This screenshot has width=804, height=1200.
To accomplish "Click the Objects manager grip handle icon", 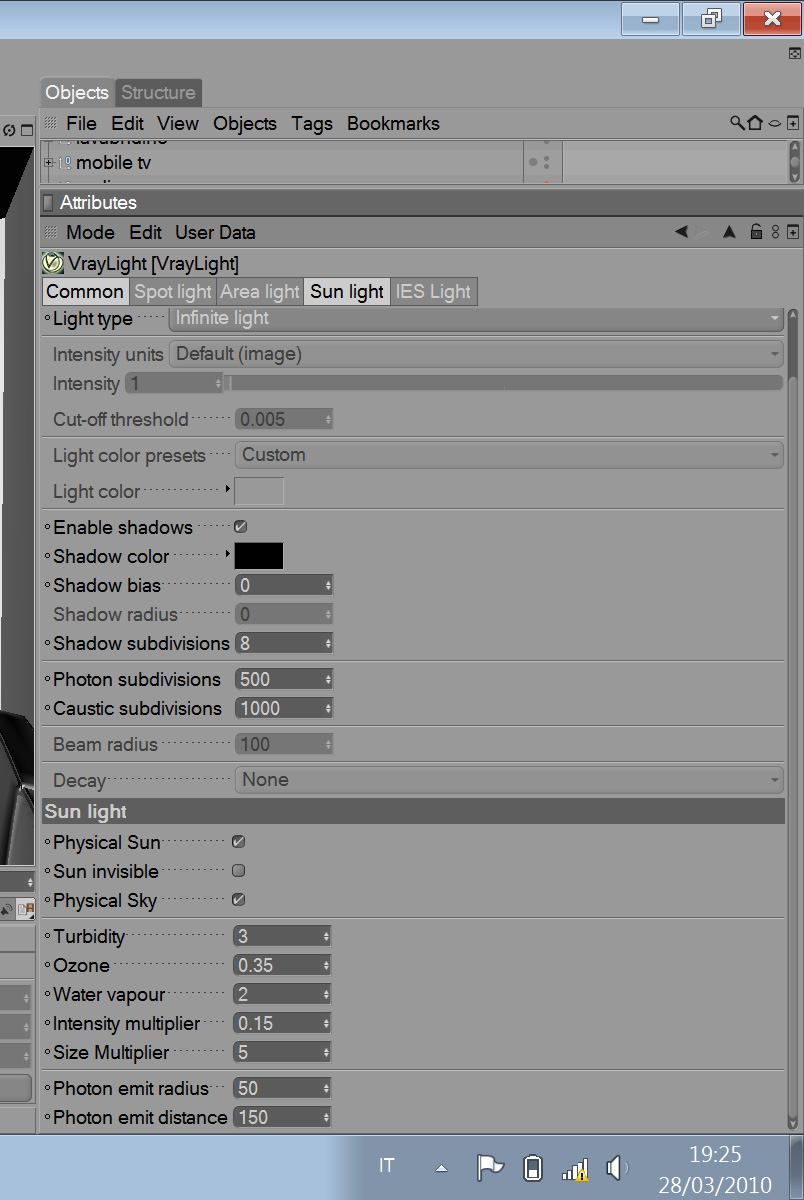I will click(51, 123).
